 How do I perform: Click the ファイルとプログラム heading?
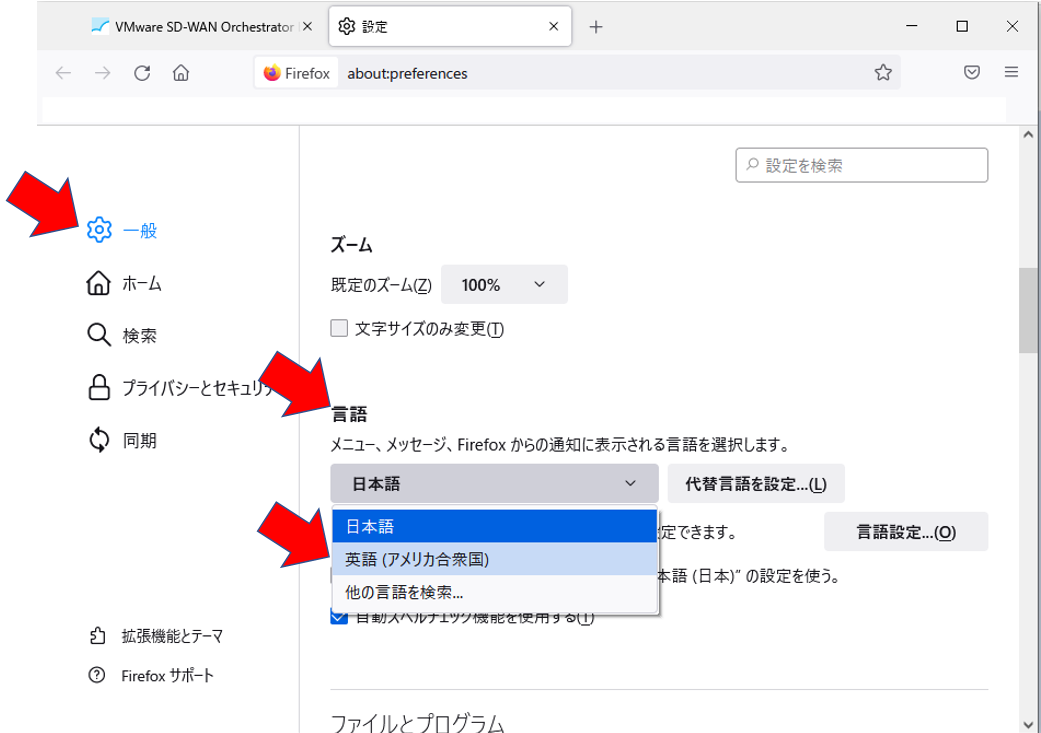tap(418, 722)
